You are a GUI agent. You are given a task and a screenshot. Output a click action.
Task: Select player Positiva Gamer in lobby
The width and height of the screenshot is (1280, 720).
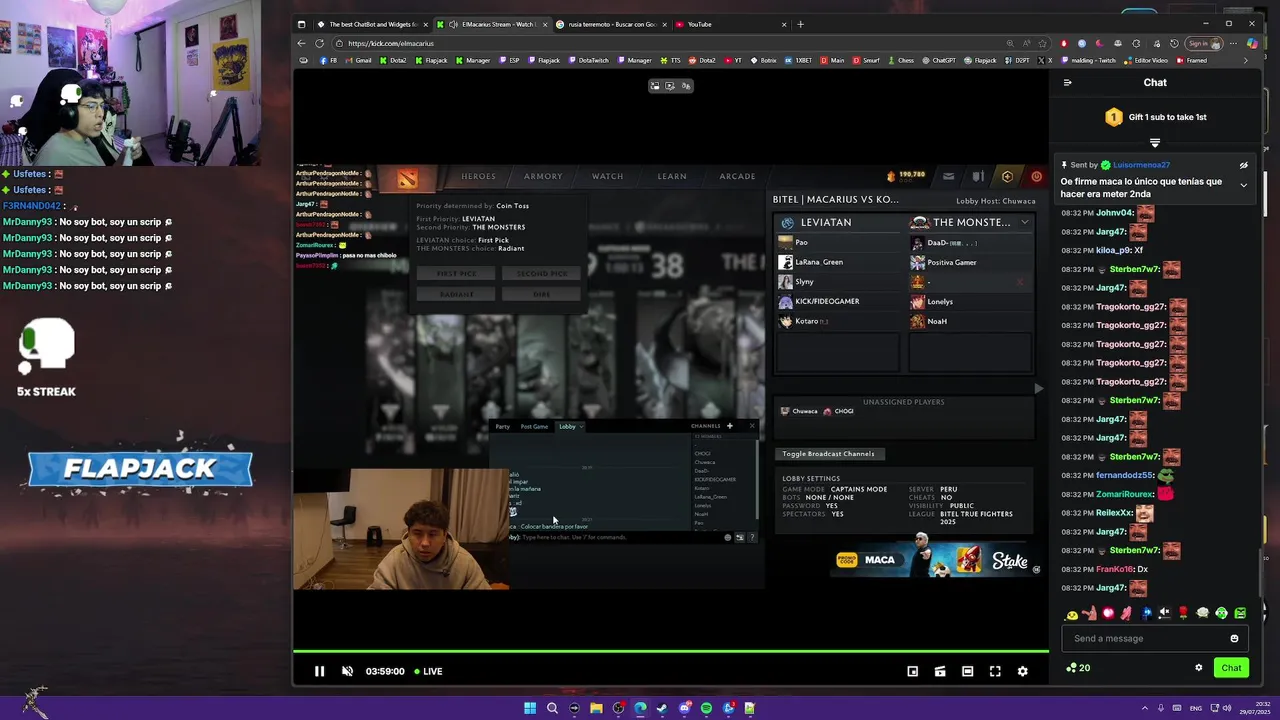pyautogui.click(x=951, y=262)
